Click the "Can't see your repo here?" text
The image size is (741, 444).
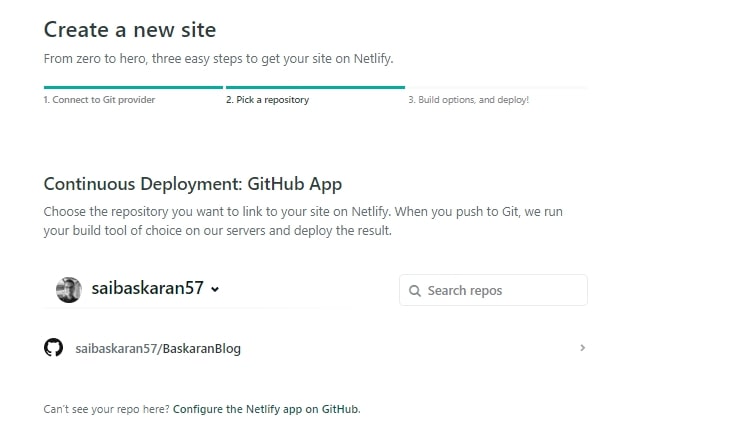click(x=106, y=409)
